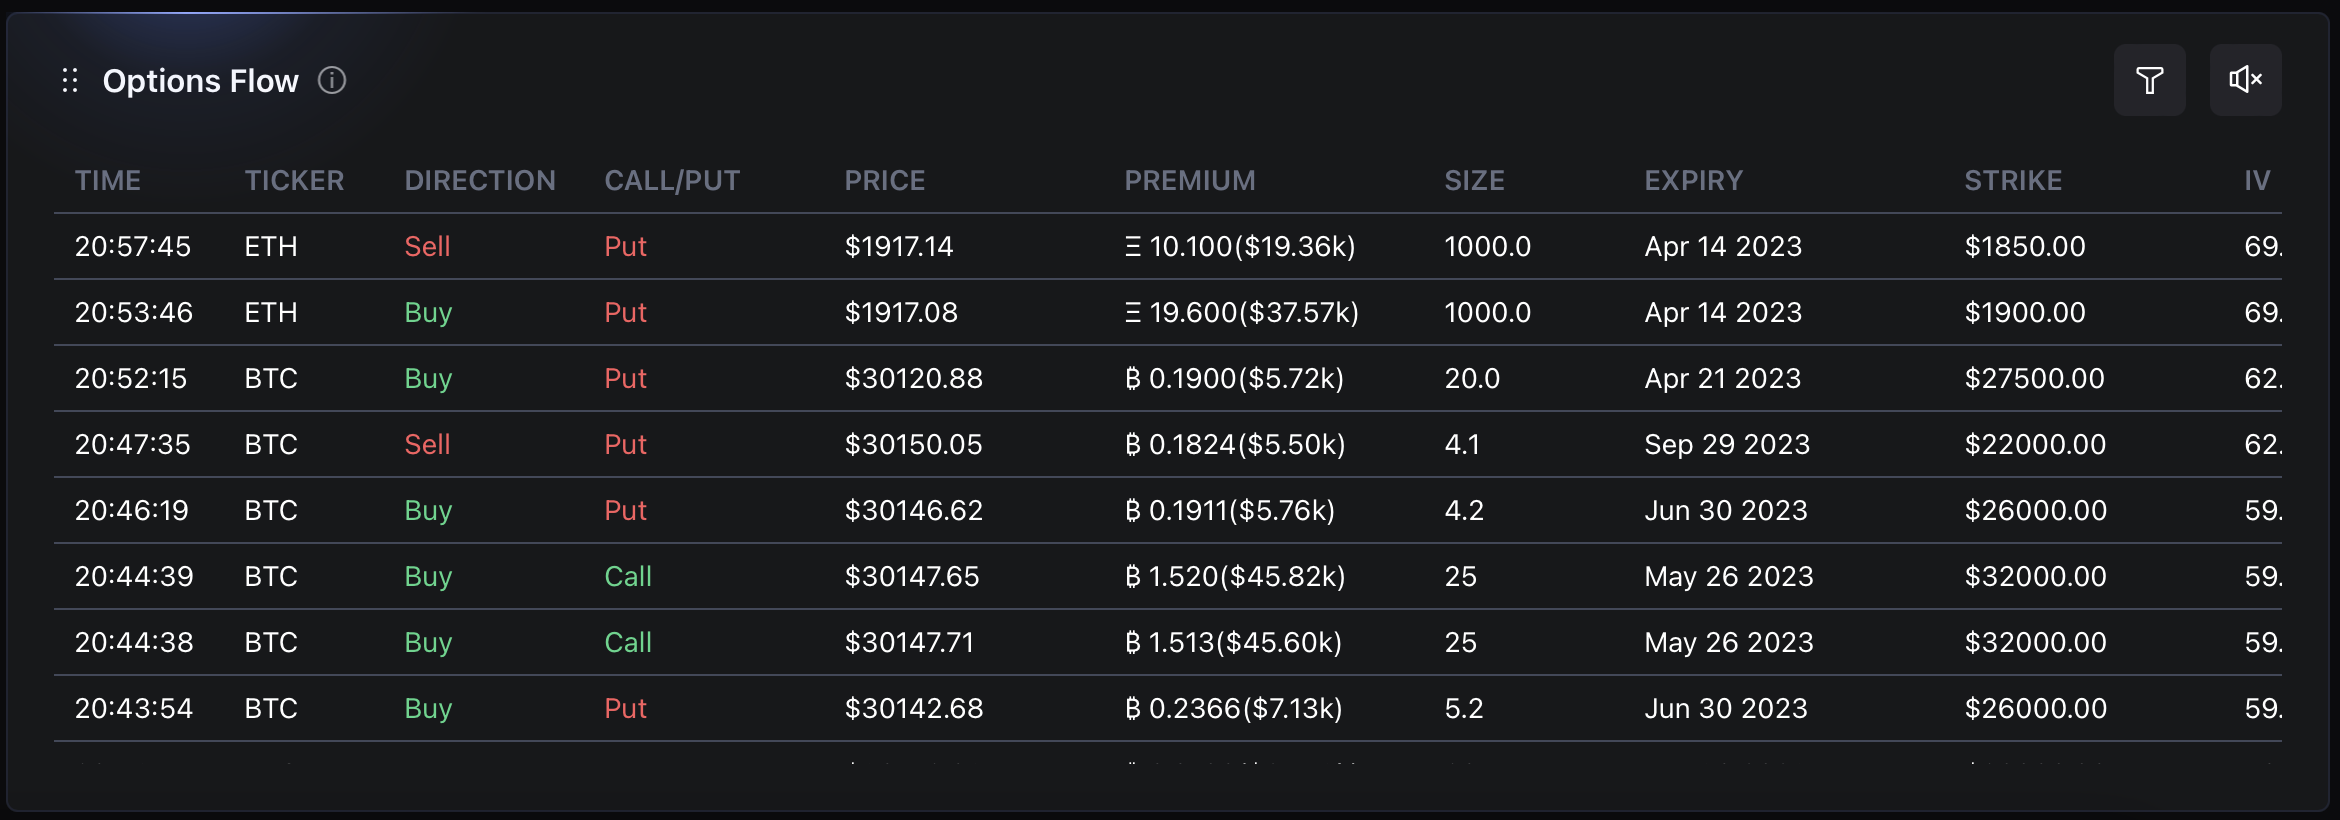The width and height of the screenshot is (2340, 820).
Task: Click the Options Flow info icon
Action: 332,80
